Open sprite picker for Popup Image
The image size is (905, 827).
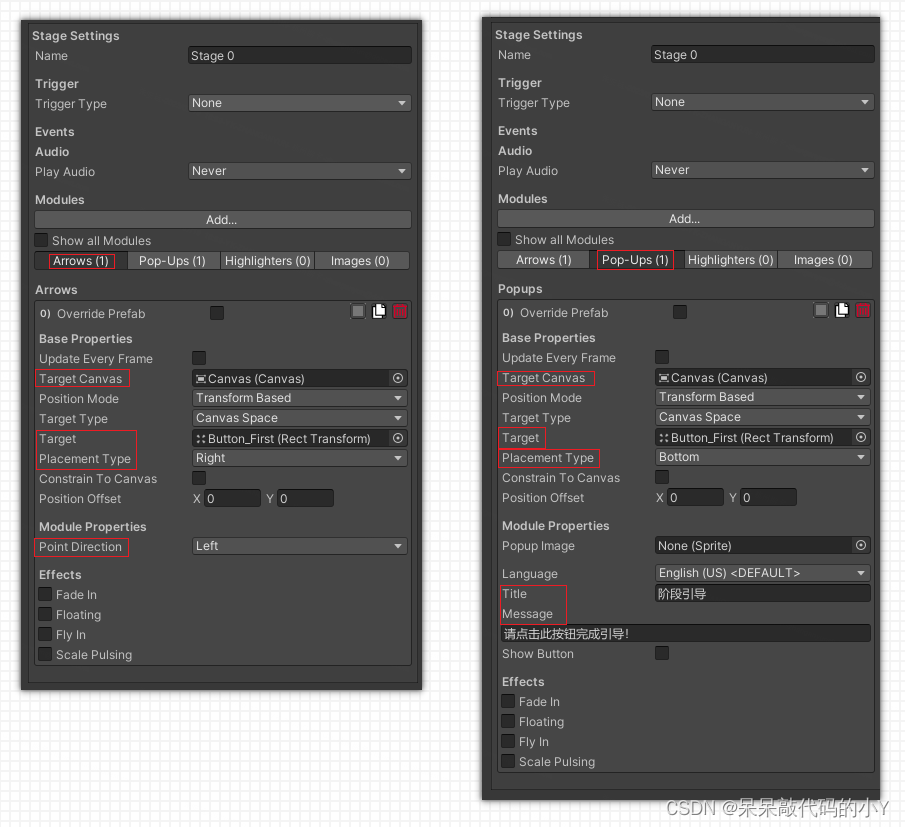tap(861, 545)
